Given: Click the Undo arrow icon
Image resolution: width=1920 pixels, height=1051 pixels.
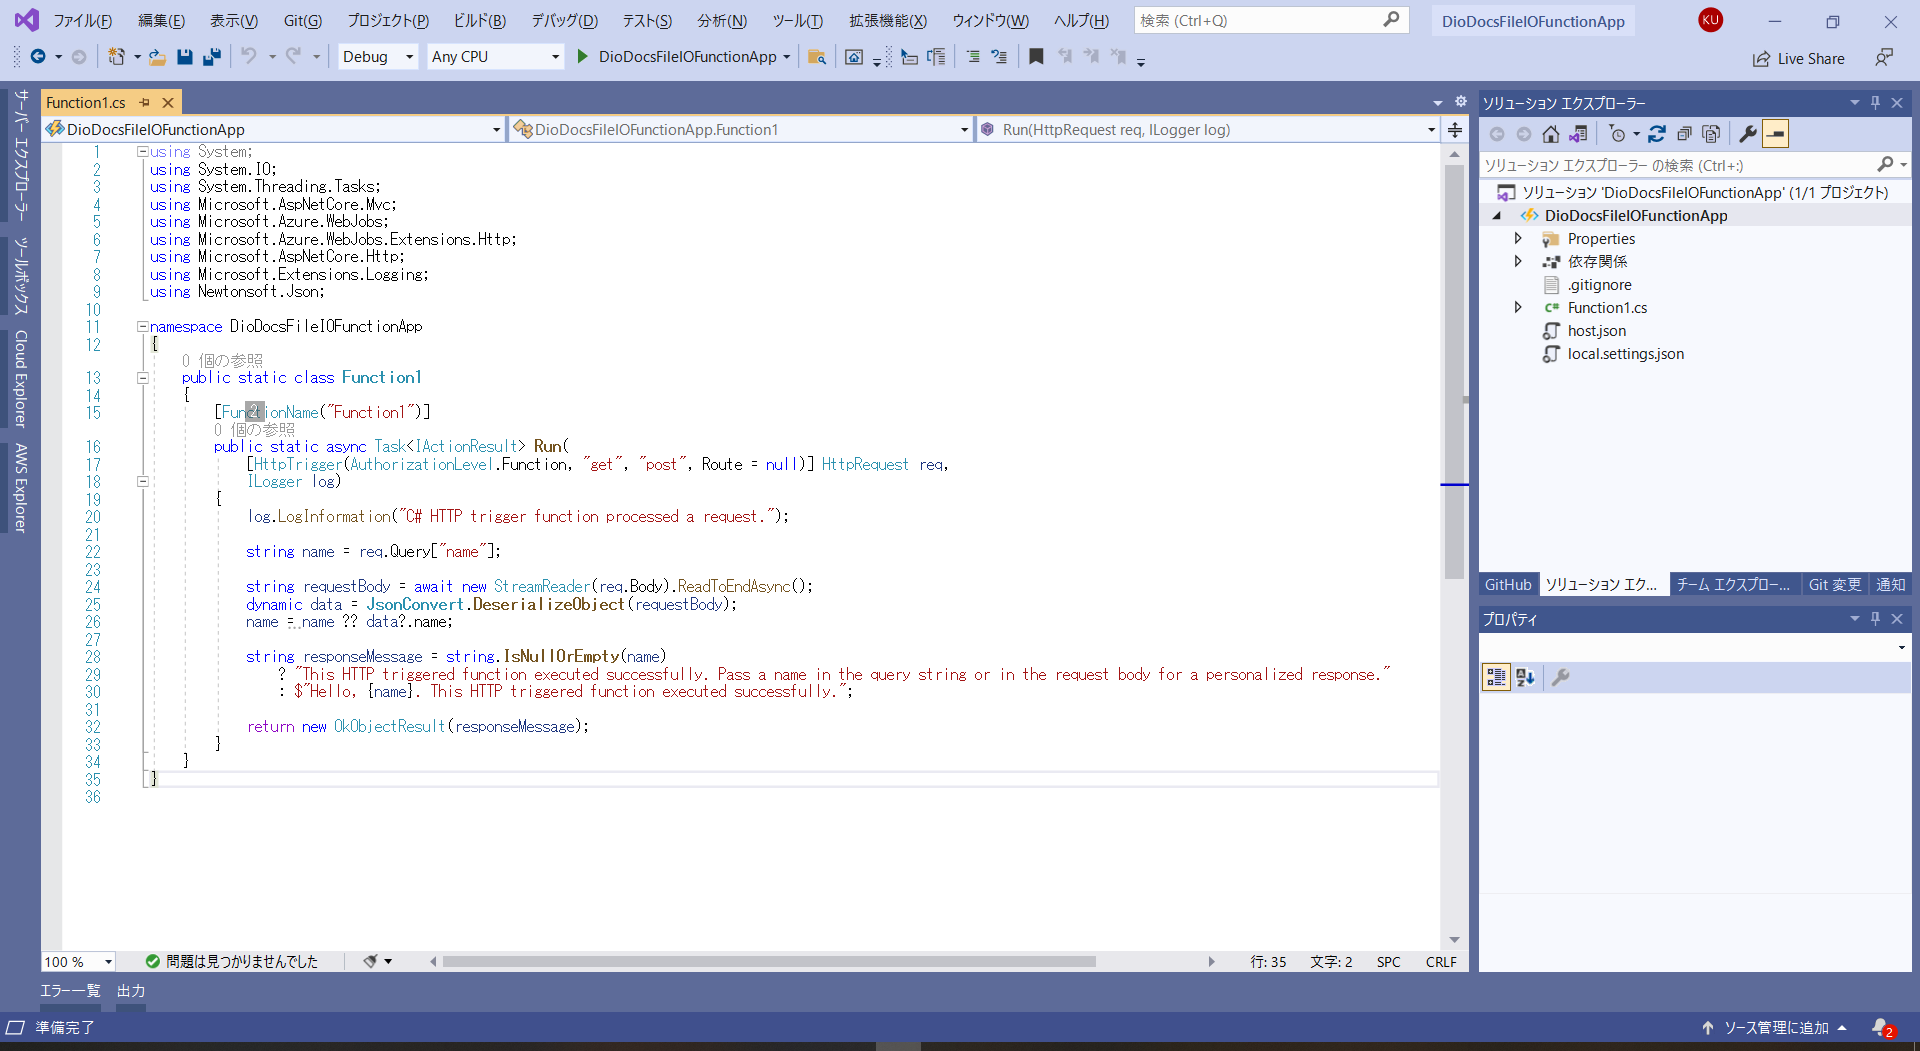Looking at the screenshot, I should click(x=249, y=57).
